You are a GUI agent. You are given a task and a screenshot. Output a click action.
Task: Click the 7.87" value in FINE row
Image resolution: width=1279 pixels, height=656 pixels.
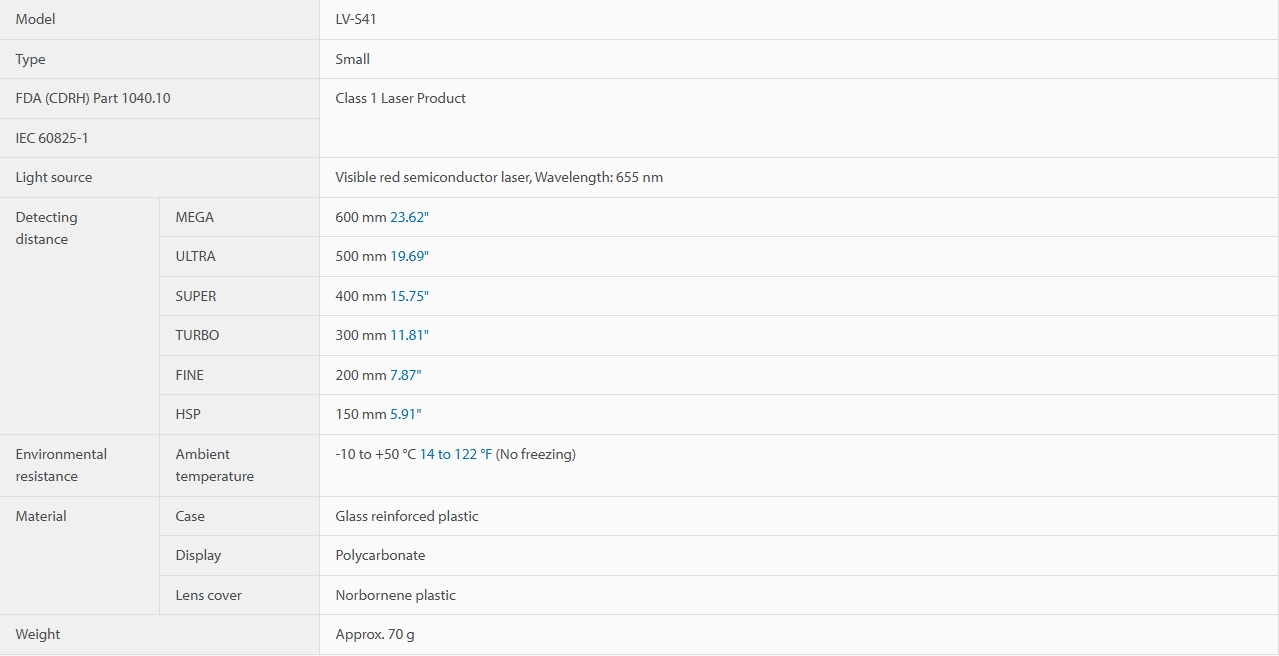405,375
